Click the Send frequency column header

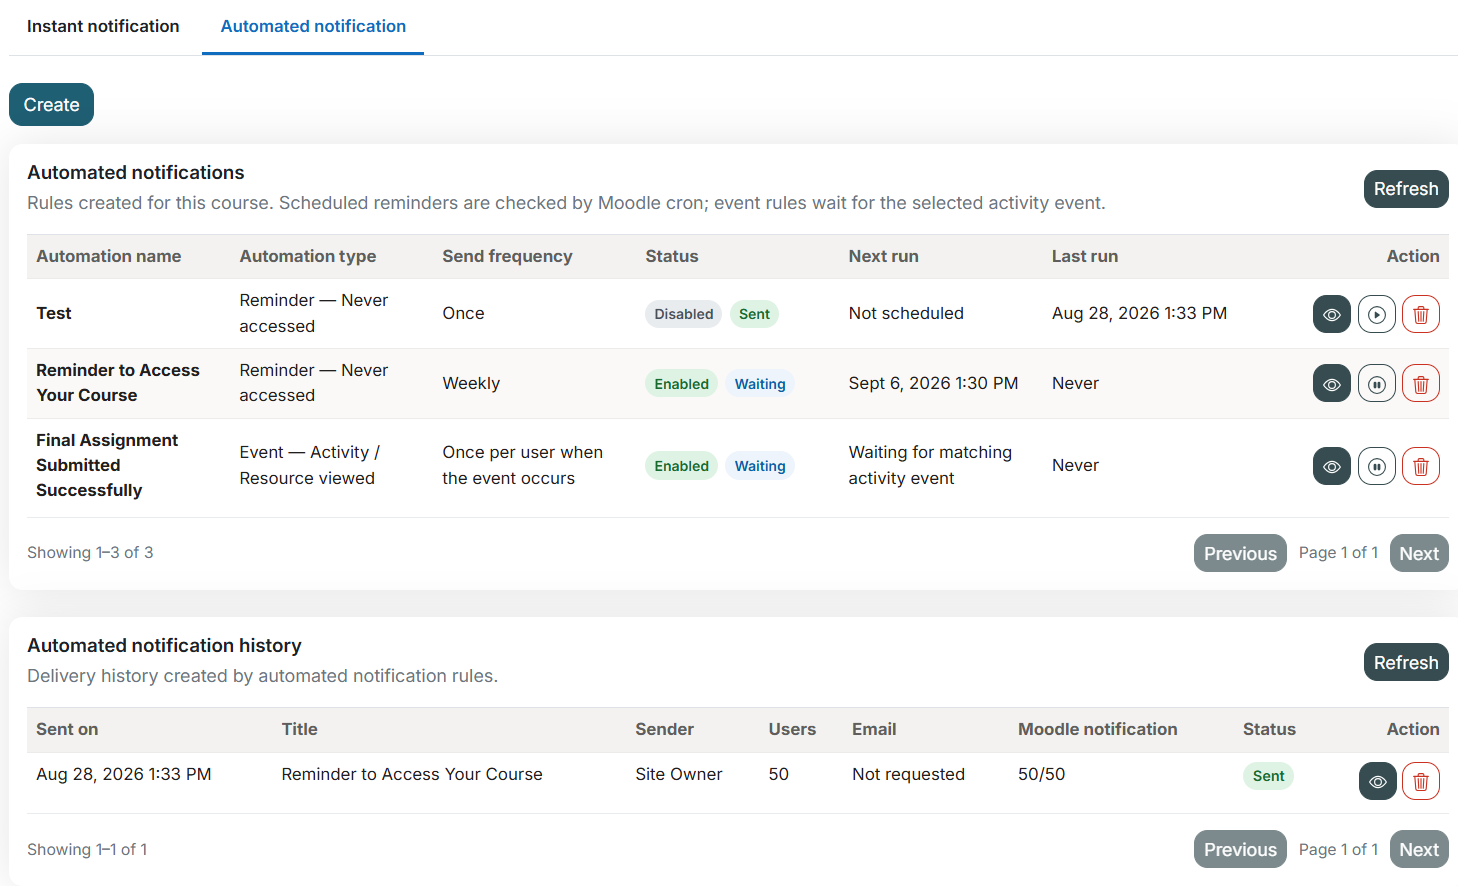click(x=507, y=256)
